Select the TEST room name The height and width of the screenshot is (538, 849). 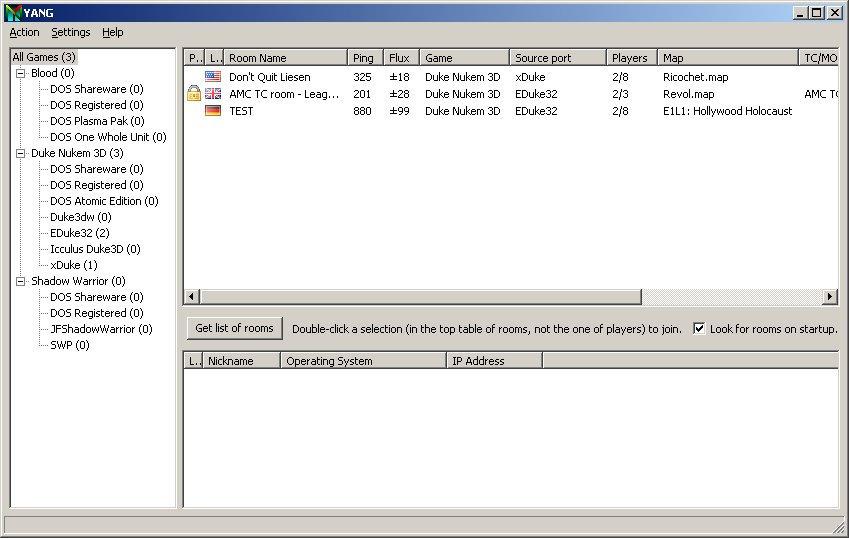241,111
